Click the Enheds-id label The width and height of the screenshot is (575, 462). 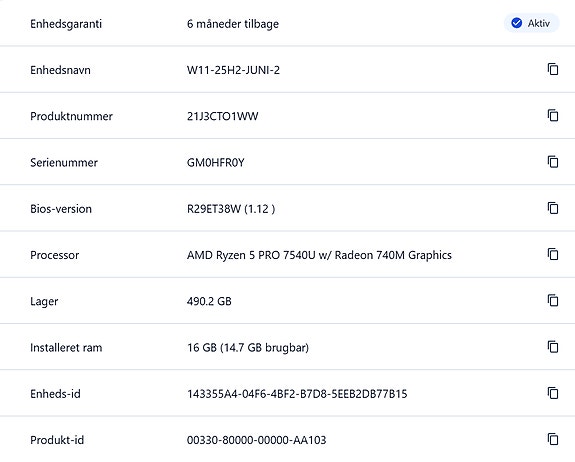pyautogui.click(x=55, y=394)
